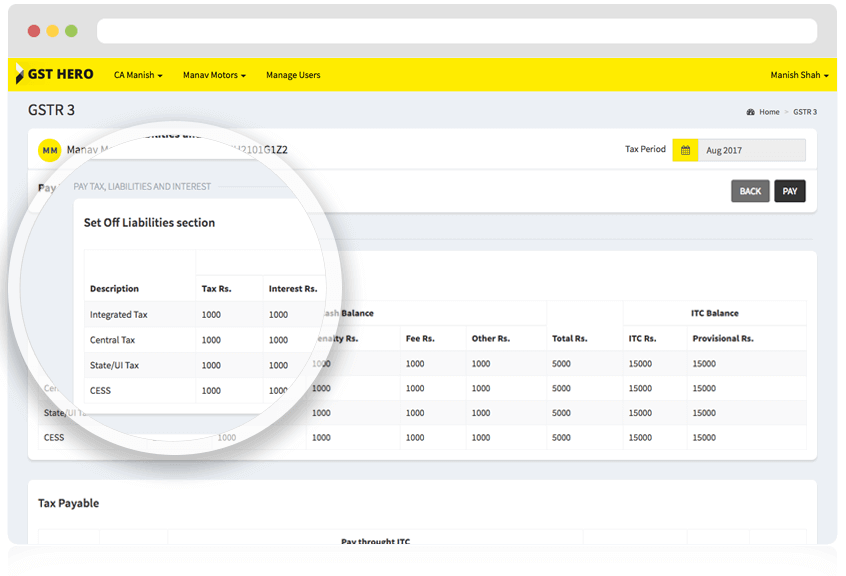
Task: Click the Provisional Rs. 15000 in CESS row
Action: coord(704,437)
